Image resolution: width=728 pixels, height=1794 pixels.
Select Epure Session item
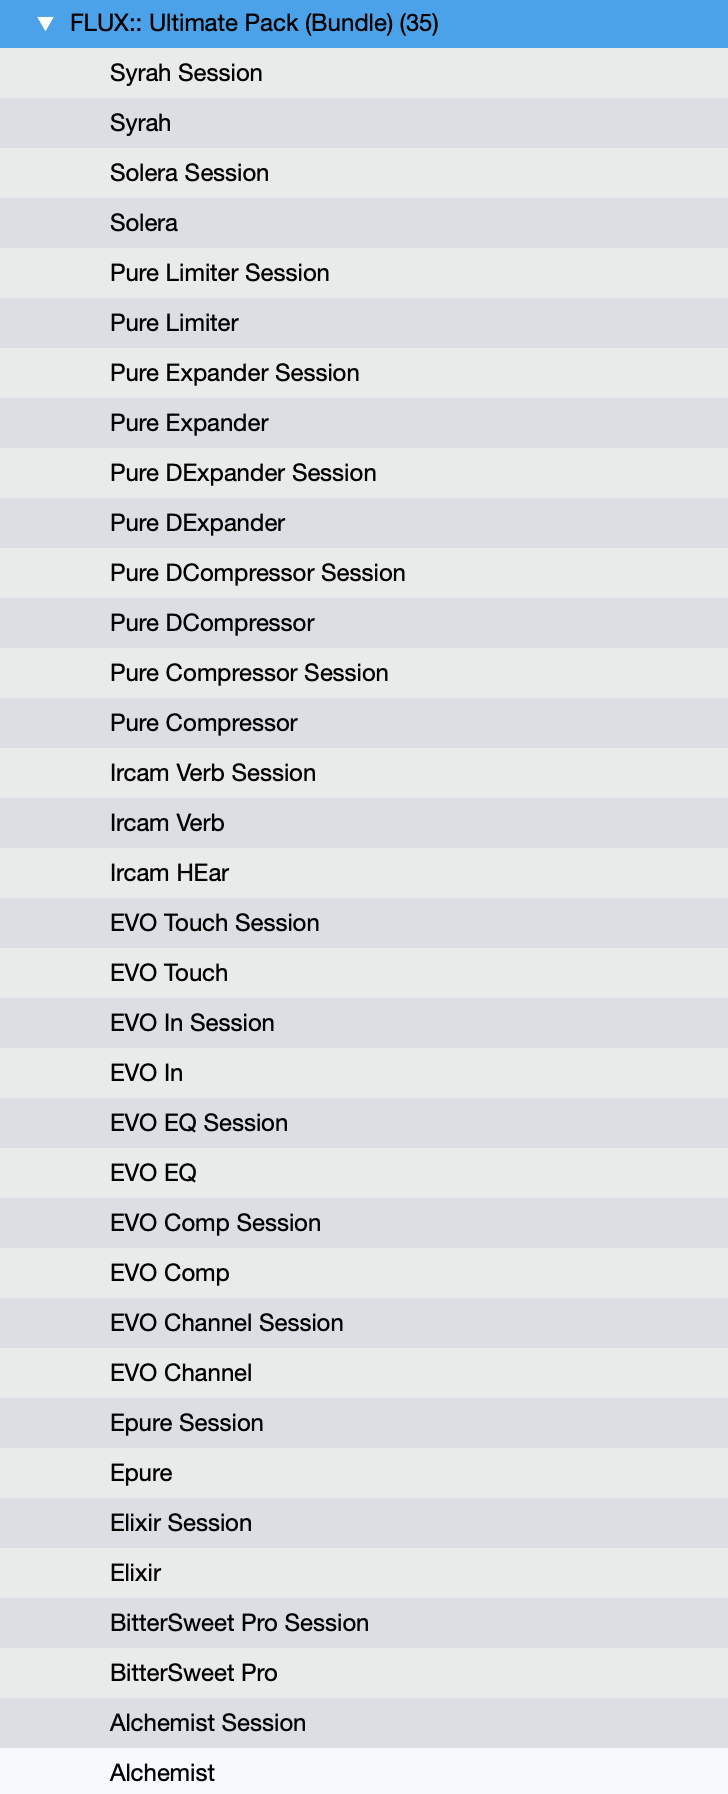click(187, 1423)
